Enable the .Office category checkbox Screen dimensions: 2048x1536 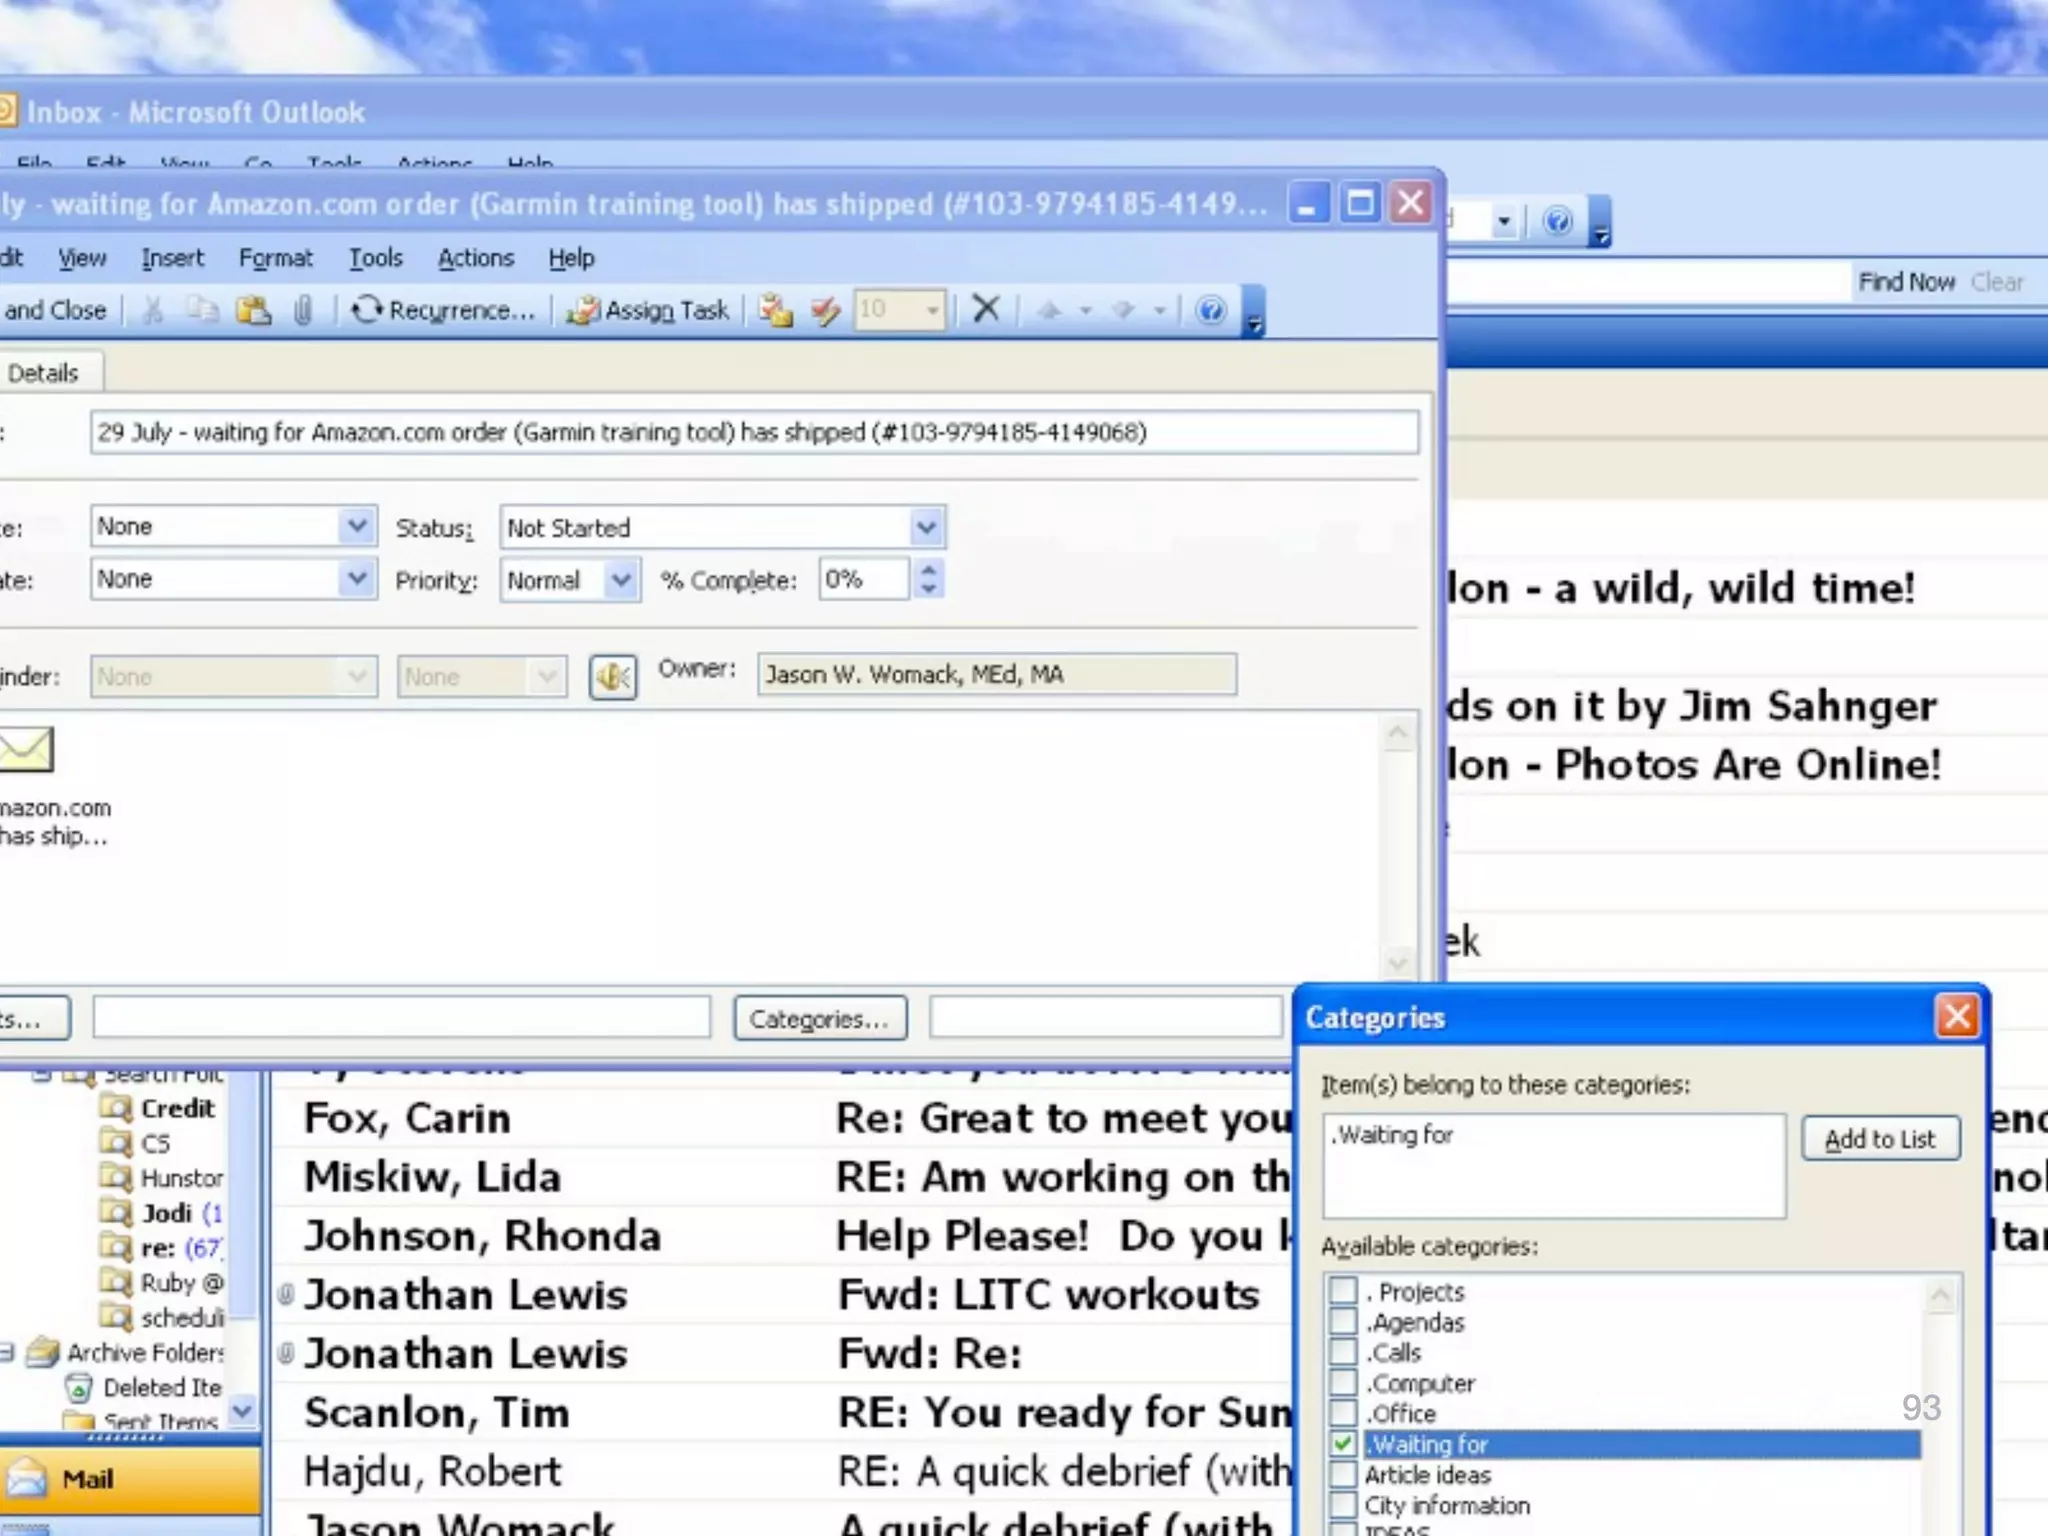1343,1414
